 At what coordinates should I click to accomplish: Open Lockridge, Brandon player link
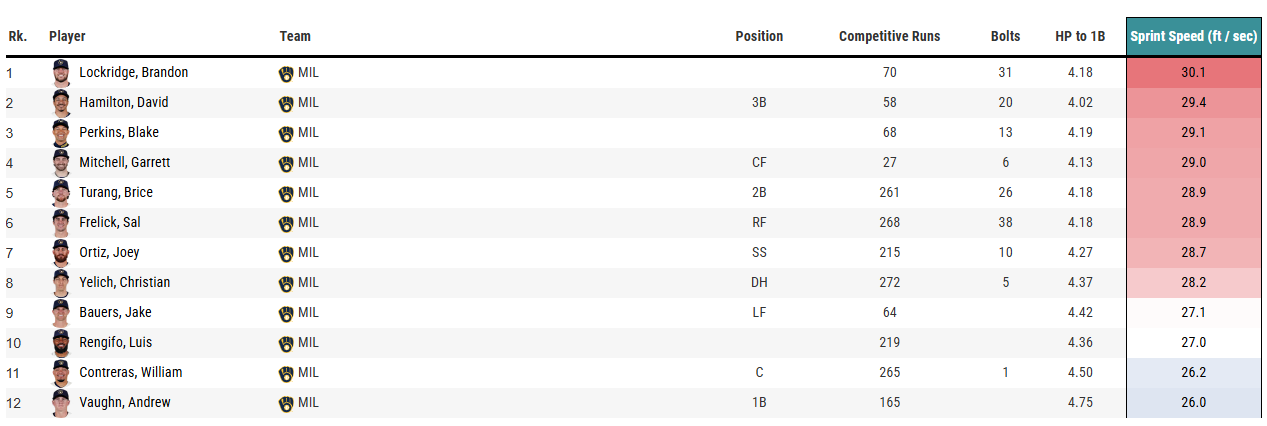point(133,73)
